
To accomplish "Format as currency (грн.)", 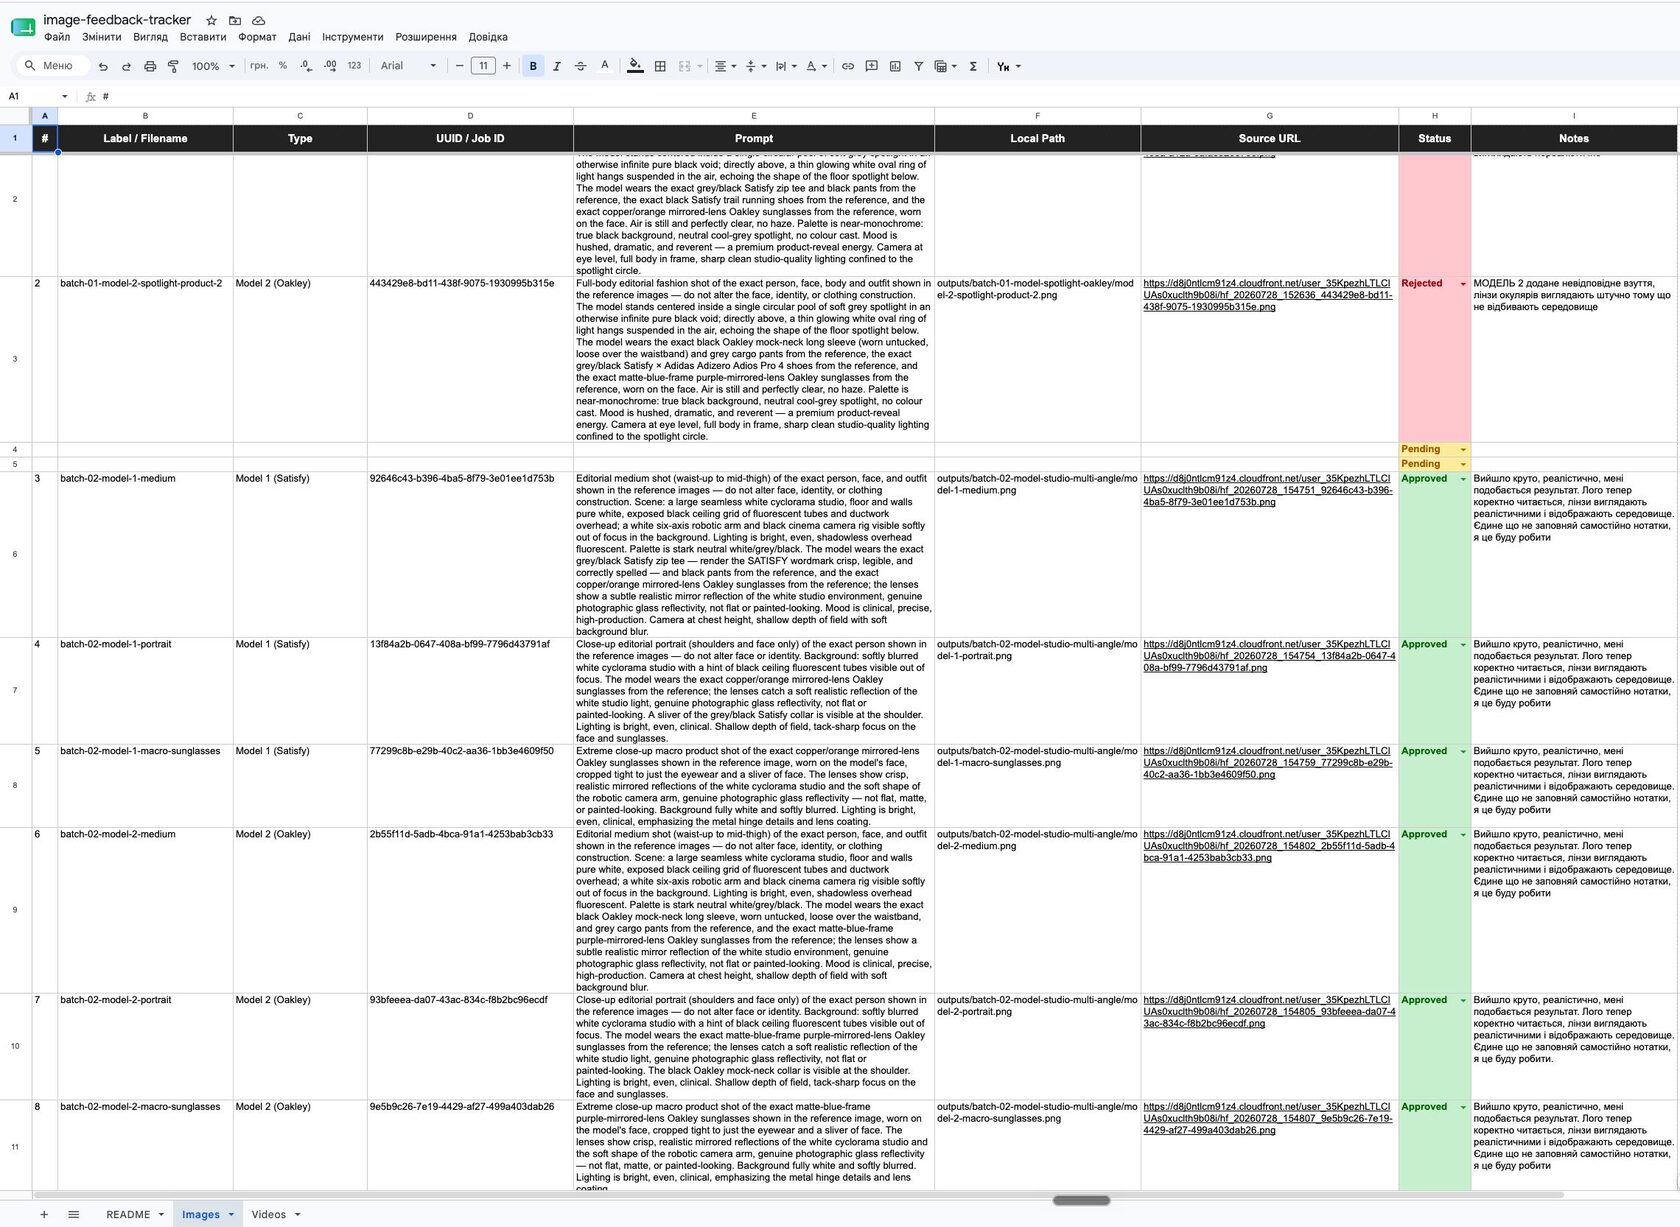I will point(259,66).
